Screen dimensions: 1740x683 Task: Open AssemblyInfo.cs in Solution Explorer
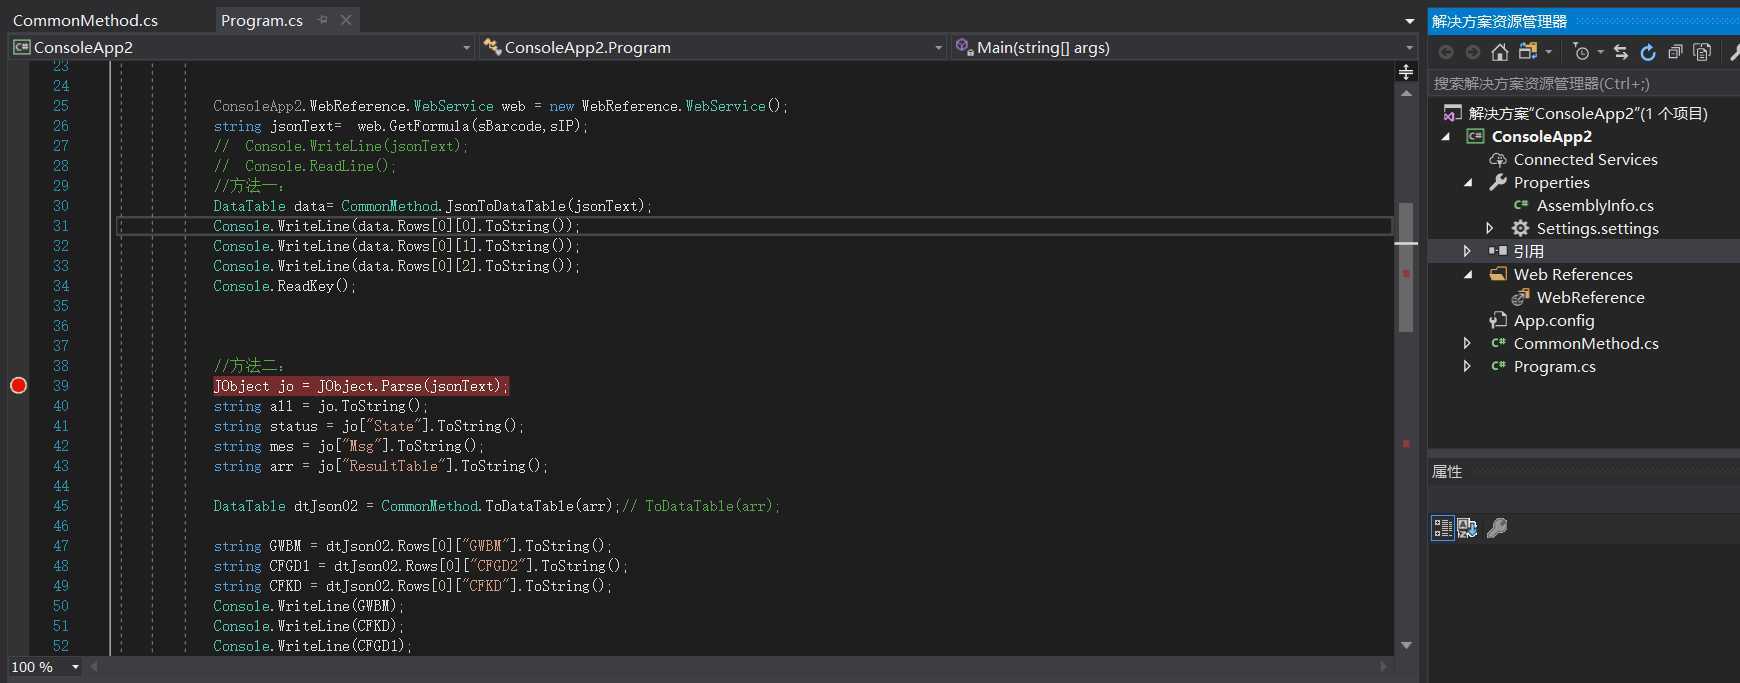click(1595, 206)
